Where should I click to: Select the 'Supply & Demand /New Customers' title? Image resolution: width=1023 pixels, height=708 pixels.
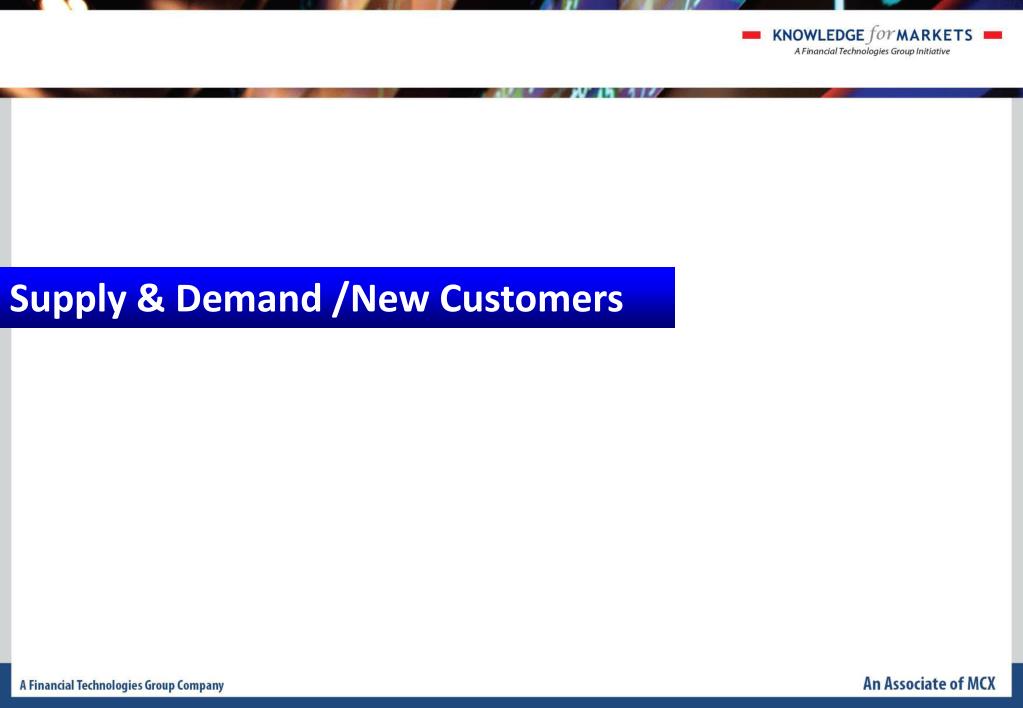[316, 298]
